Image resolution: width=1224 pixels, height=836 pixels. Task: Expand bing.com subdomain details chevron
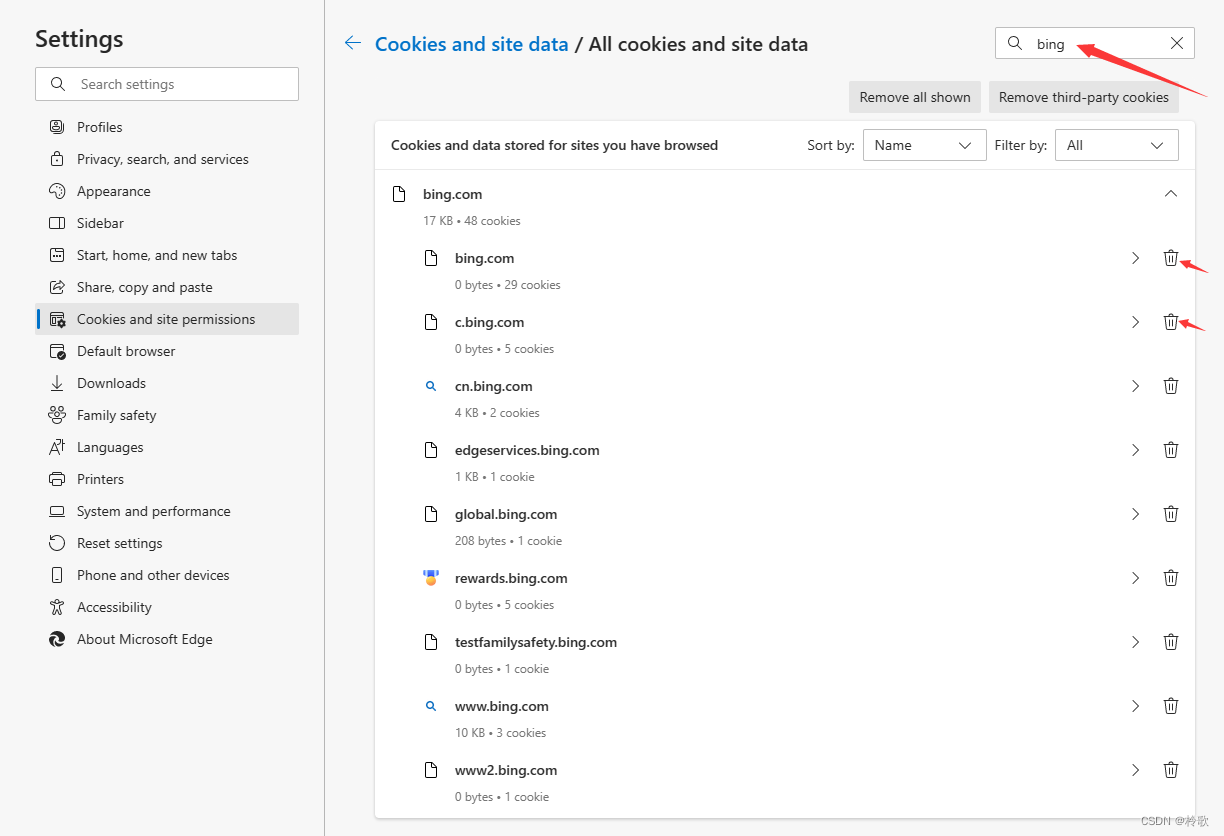coord(1135,258)
